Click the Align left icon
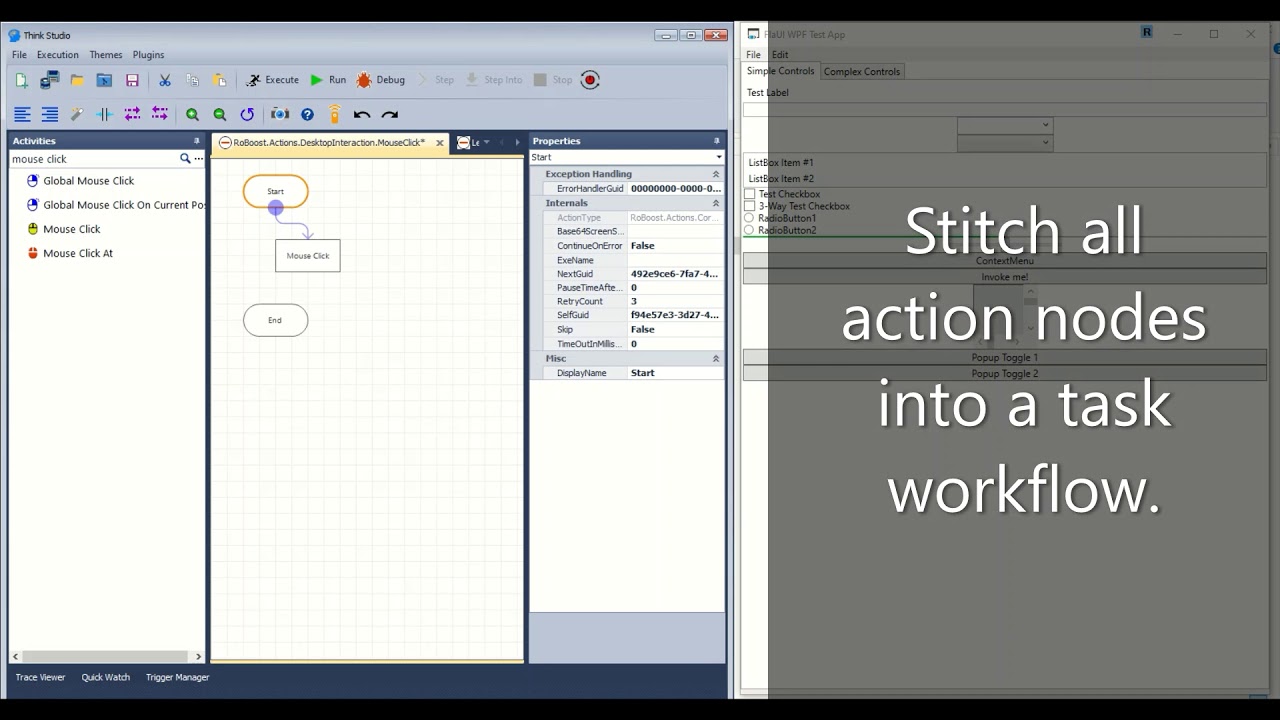 (x=22, y=114)
